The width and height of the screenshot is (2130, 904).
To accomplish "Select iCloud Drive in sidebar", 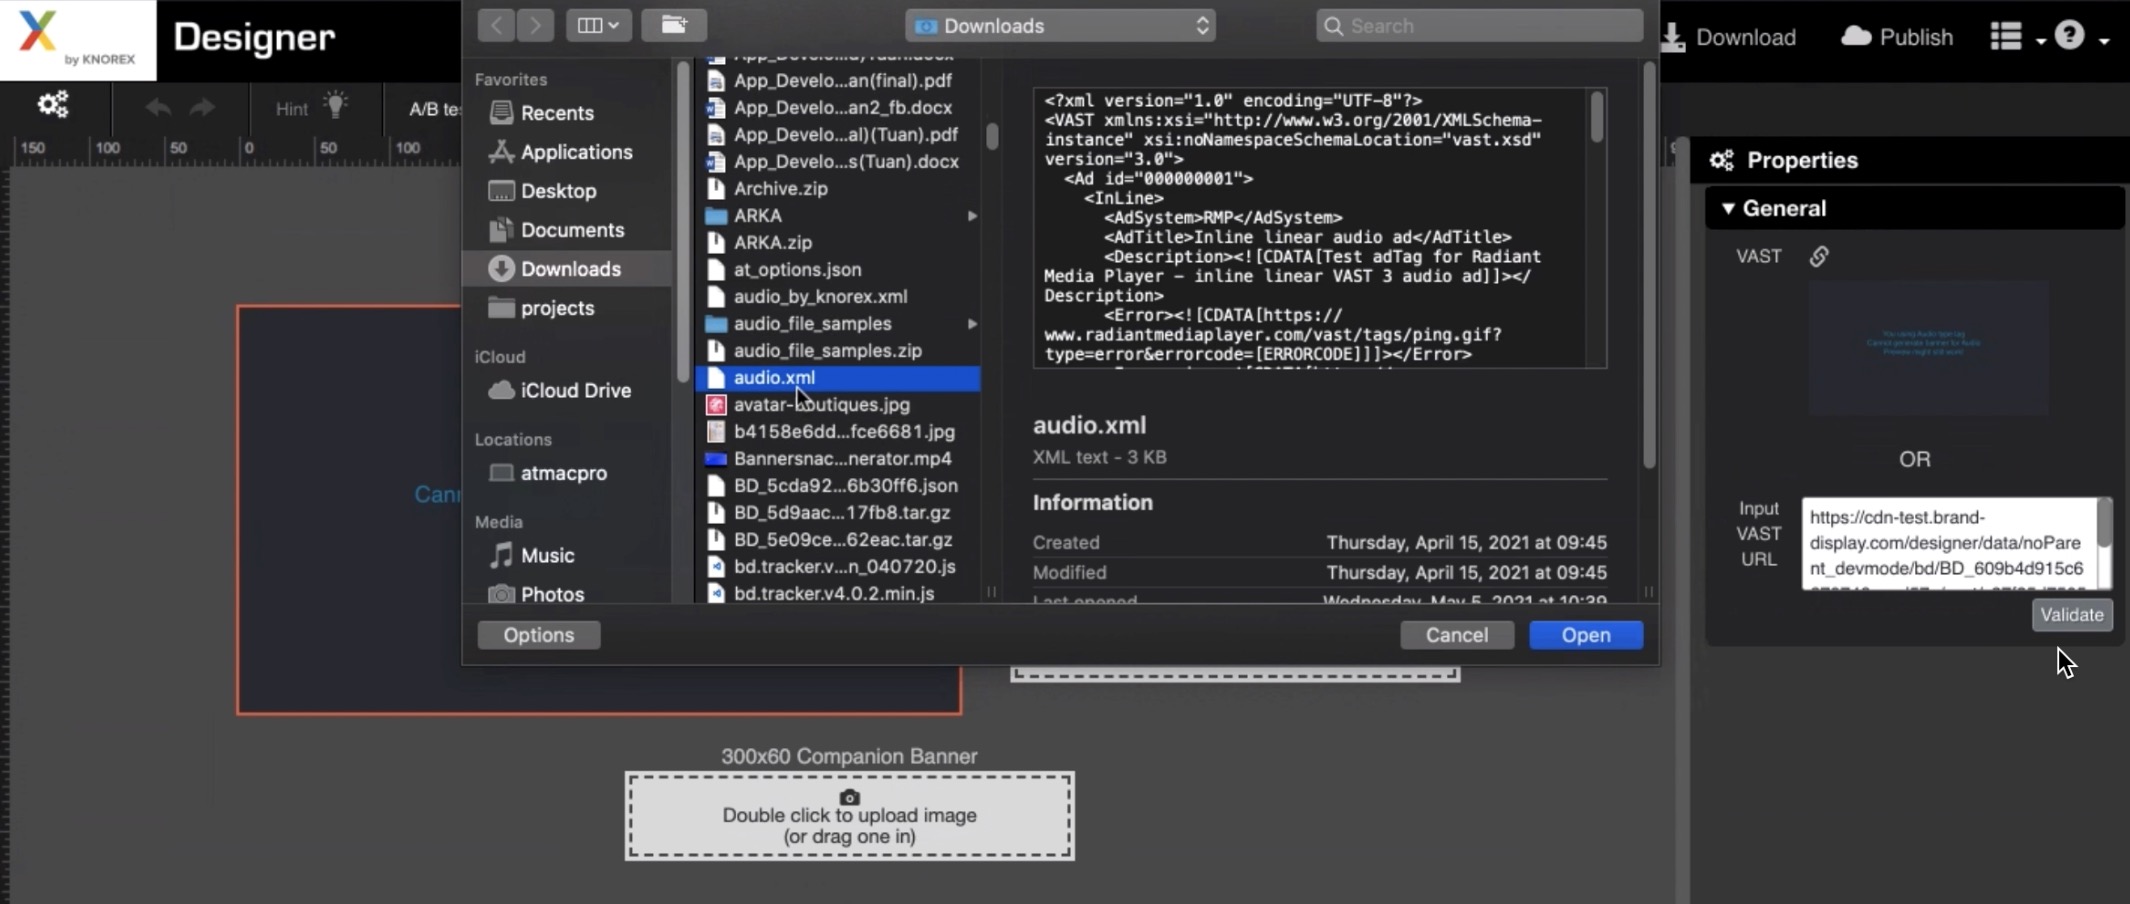I will [x=575, y=391].
